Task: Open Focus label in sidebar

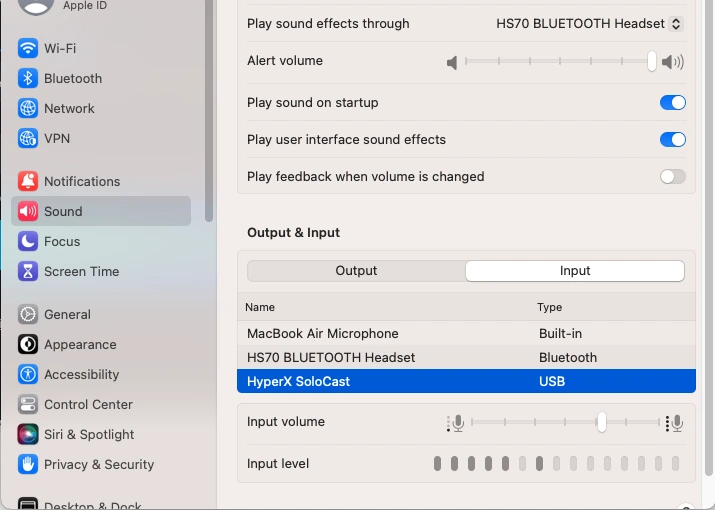Action: (x=62, y=241)
